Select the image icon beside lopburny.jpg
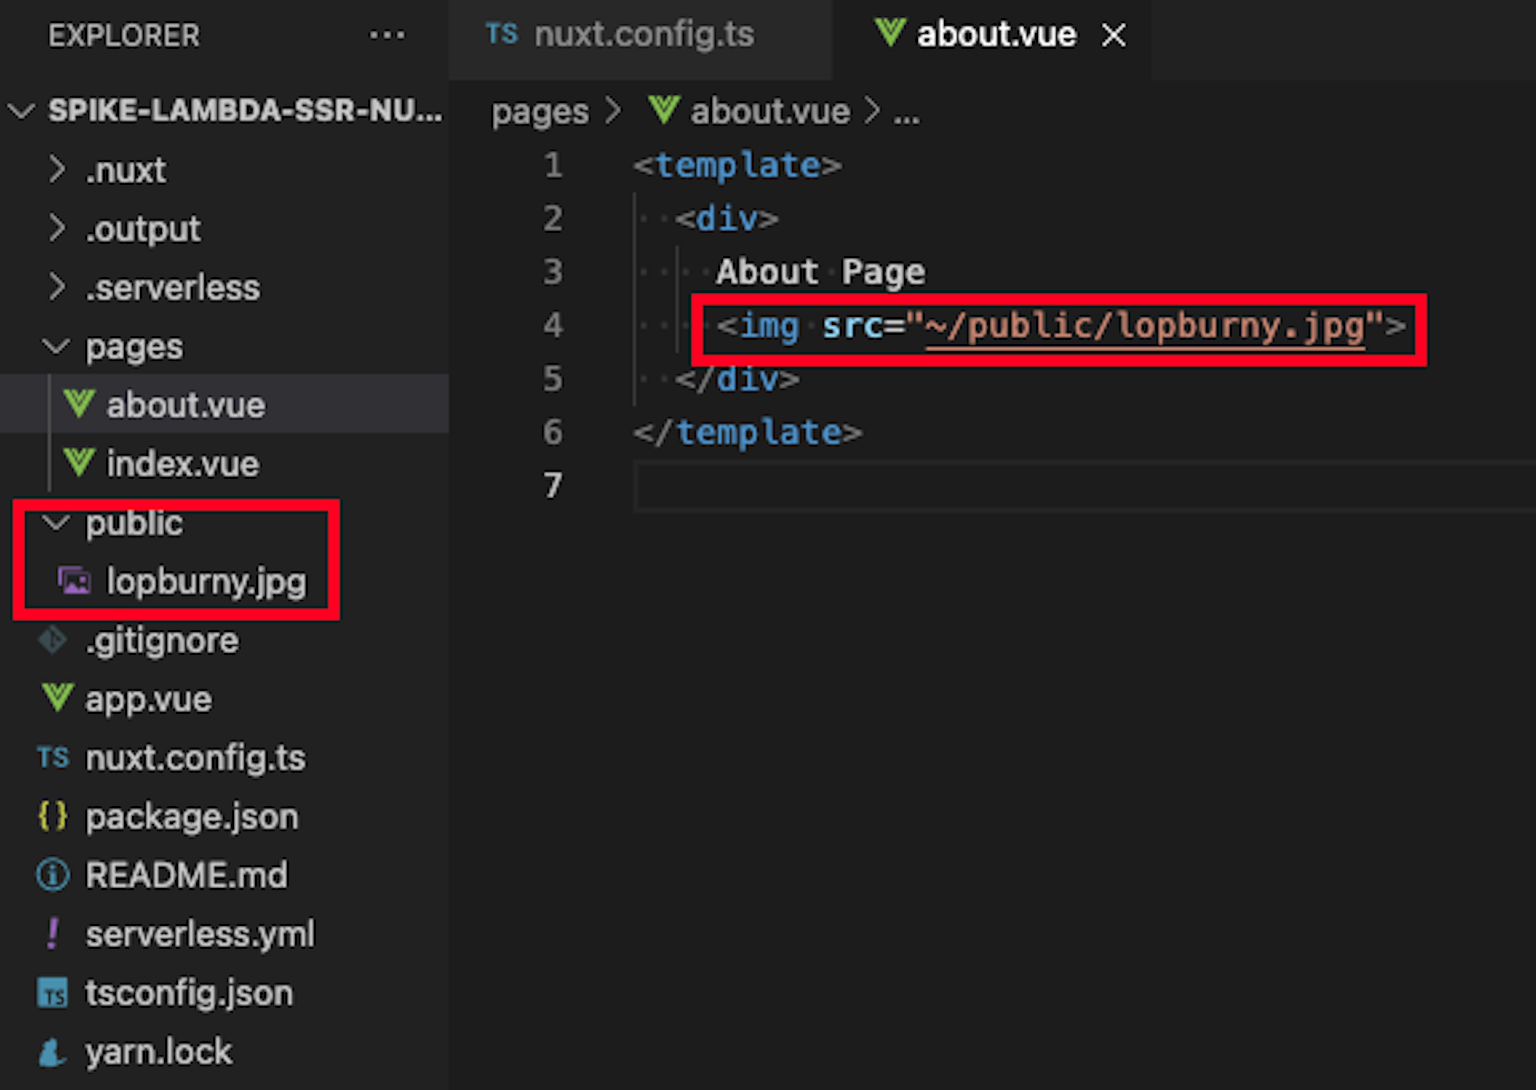The height and width of the screenshot is (1090, 1536). coord(73,581)
